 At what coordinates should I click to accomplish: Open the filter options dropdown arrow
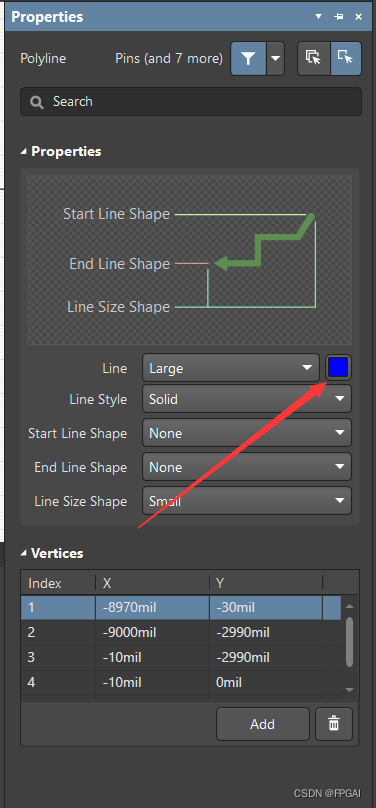click(x=276, y=59)
